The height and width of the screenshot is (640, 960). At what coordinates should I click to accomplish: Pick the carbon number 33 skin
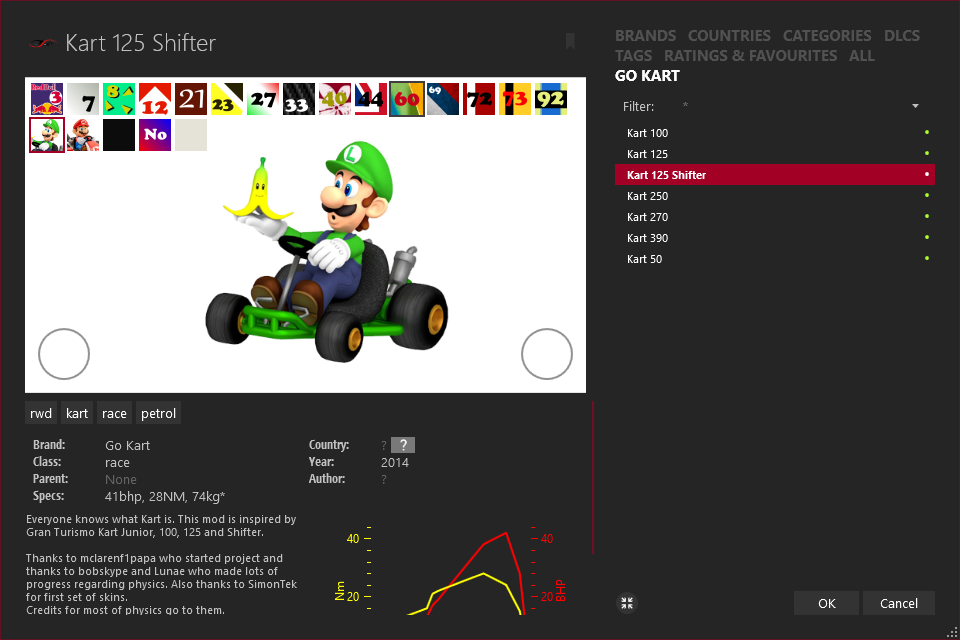[299, 99]
